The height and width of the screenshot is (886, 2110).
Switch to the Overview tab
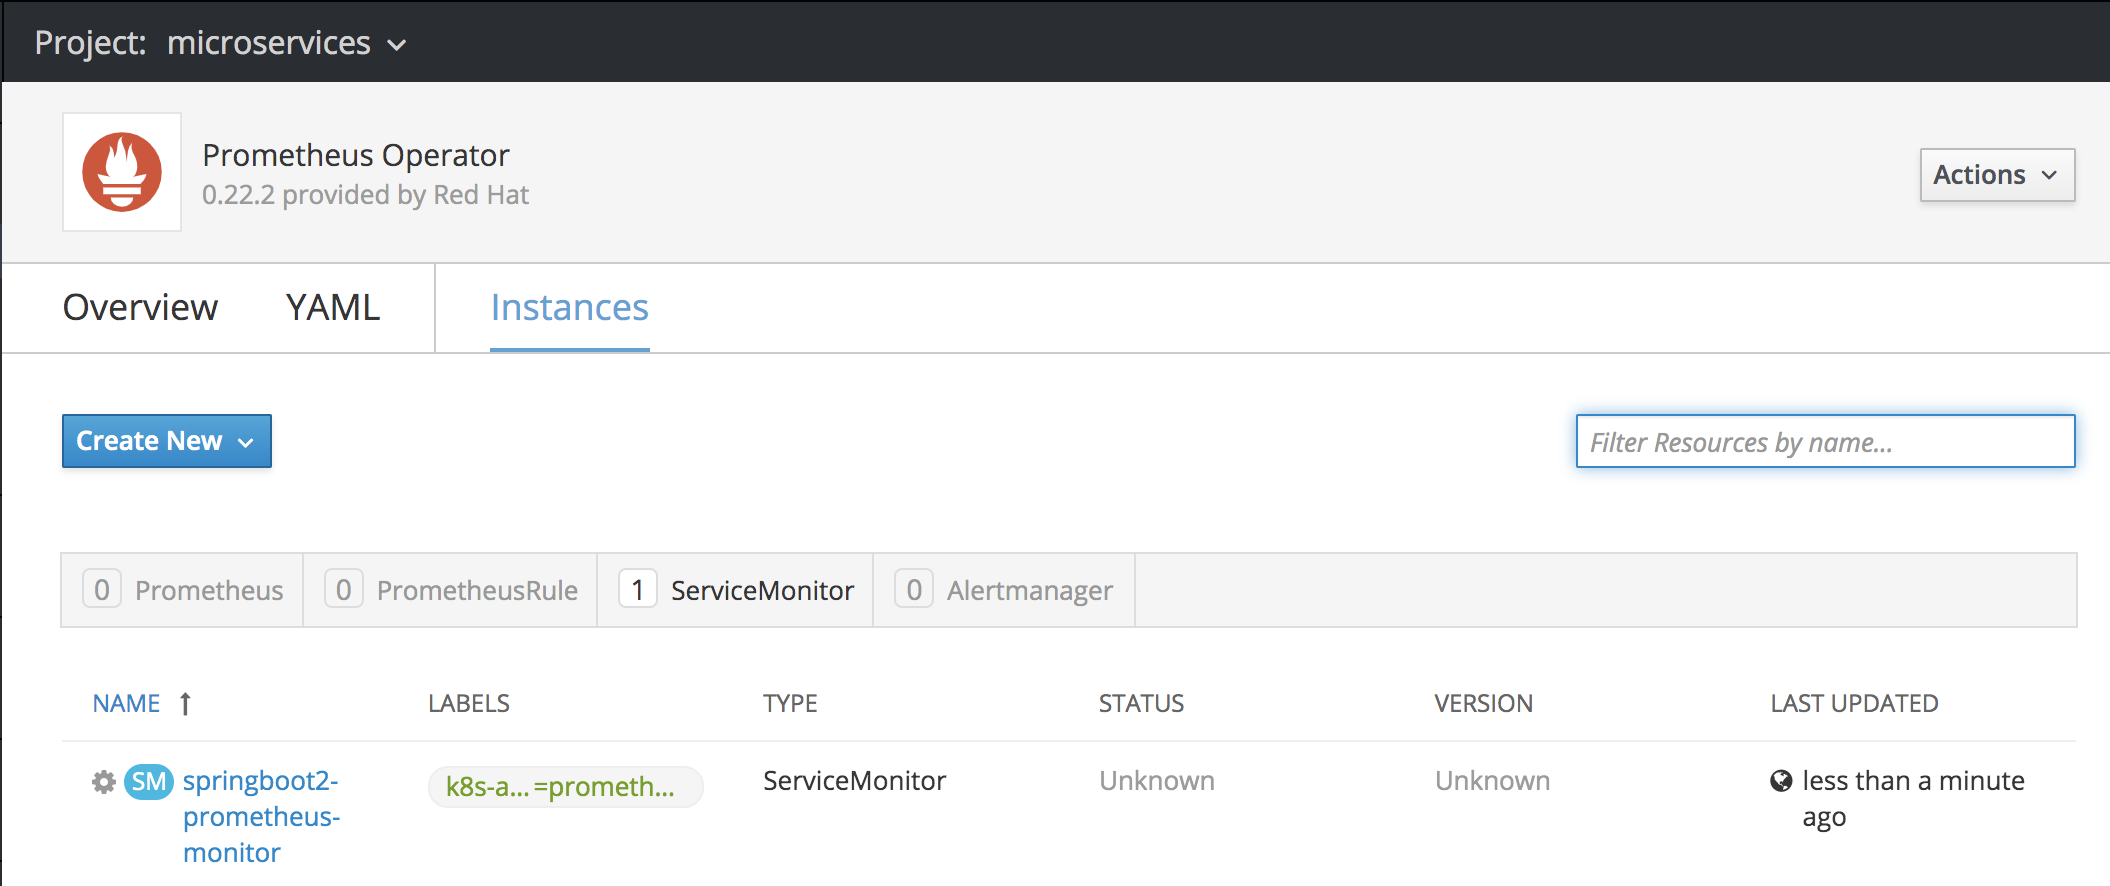(140, 307)
